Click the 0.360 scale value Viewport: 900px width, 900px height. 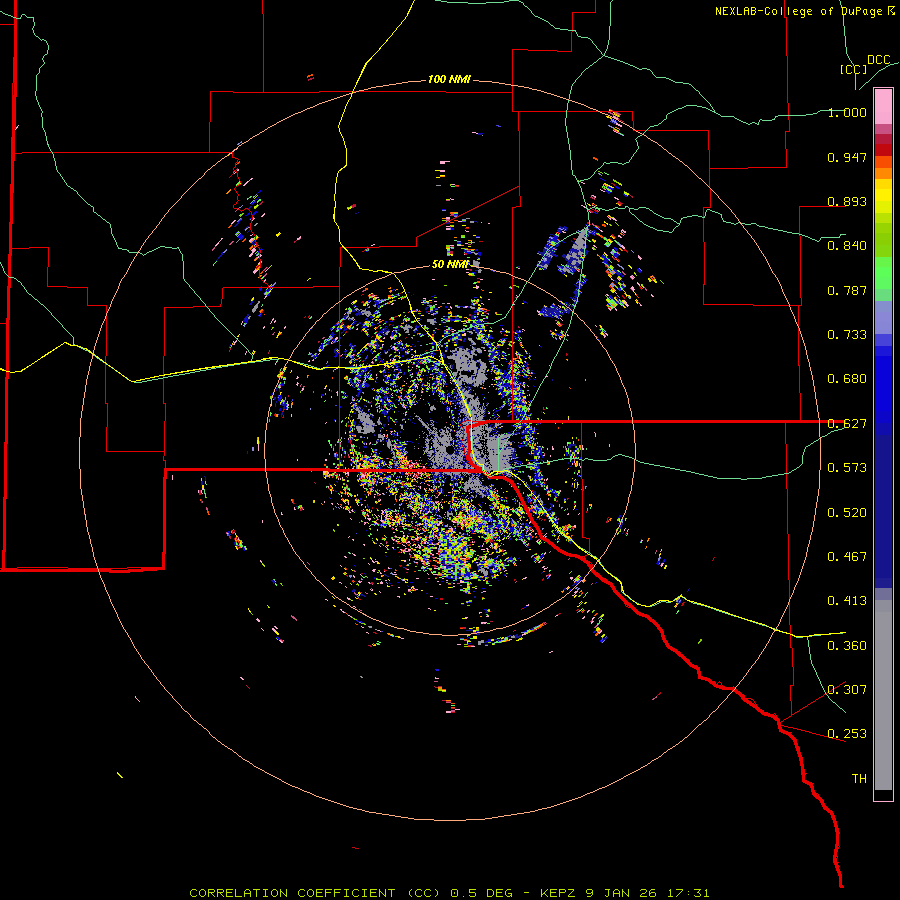[x=847, y=646]
